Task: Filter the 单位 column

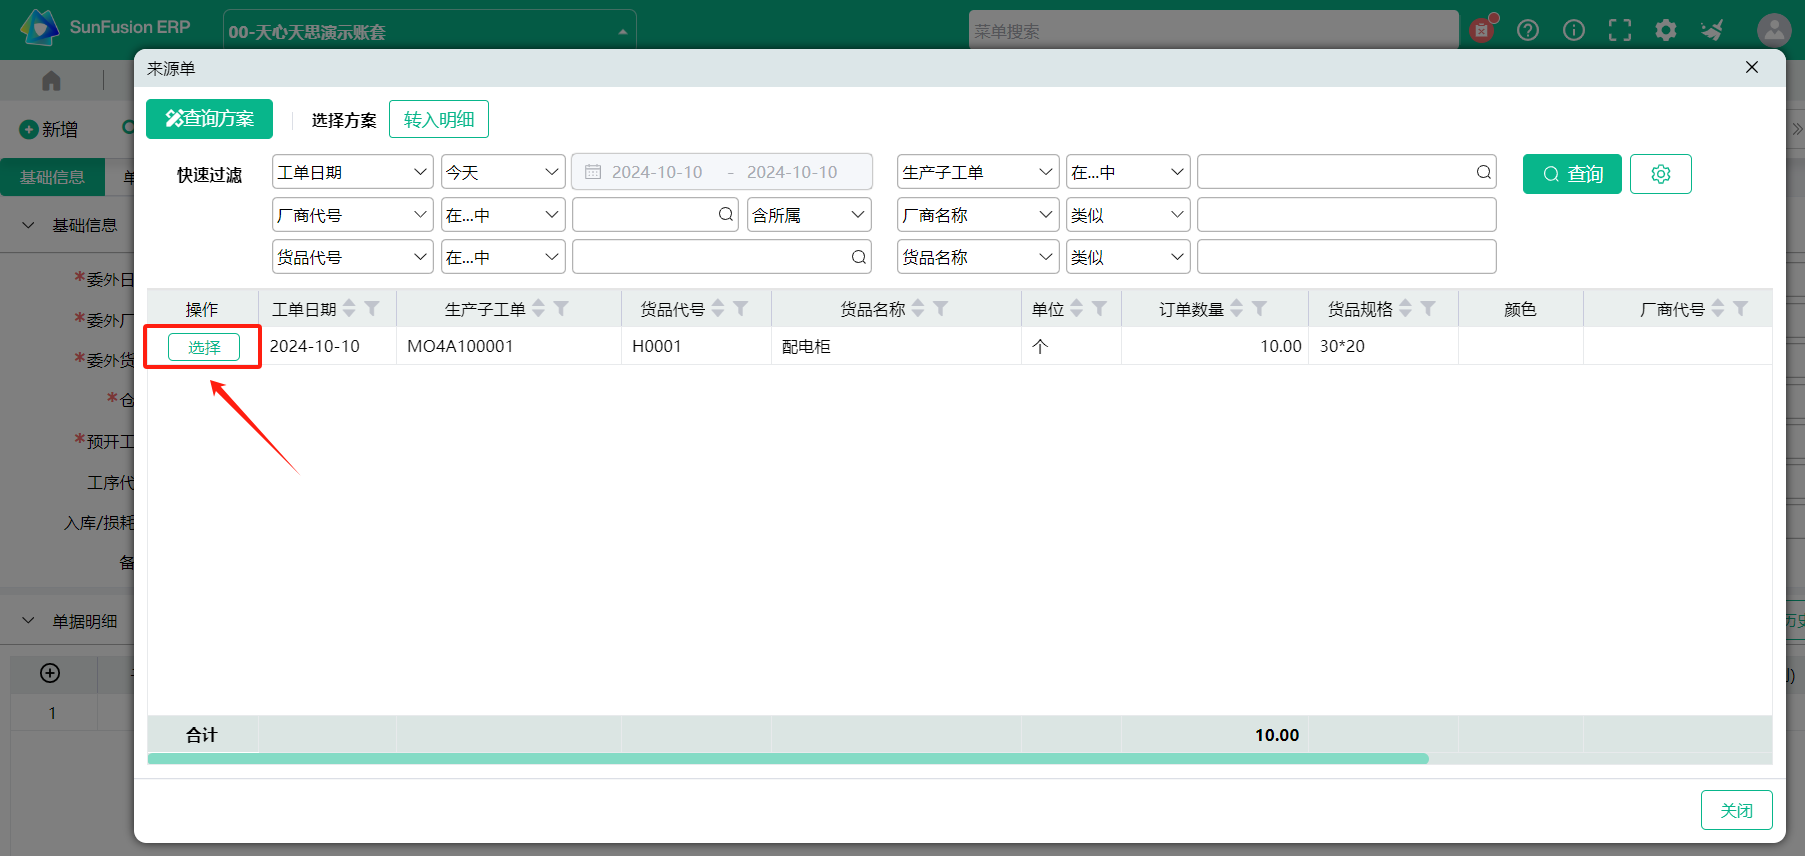Action: pyautogui.click(x=1100, y=309)
